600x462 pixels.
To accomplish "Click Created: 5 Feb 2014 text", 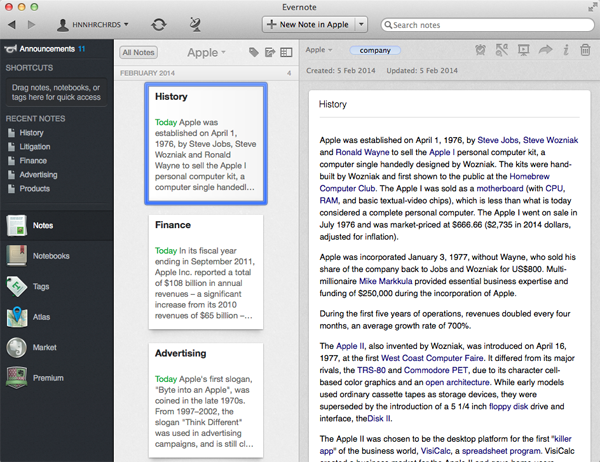I will pos(341,70).
